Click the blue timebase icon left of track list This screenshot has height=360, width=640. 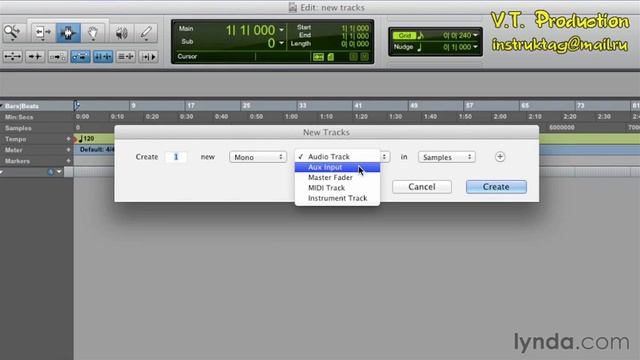point(51,172)
